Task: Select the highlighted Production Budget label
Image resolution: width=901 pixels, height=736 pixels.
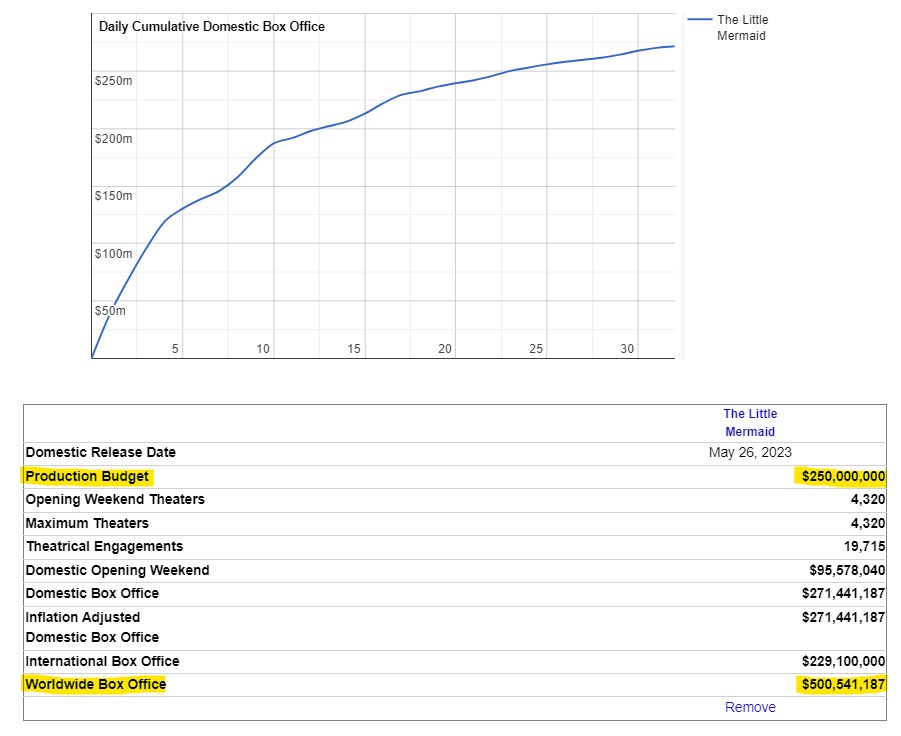Action: coord(87,476)
